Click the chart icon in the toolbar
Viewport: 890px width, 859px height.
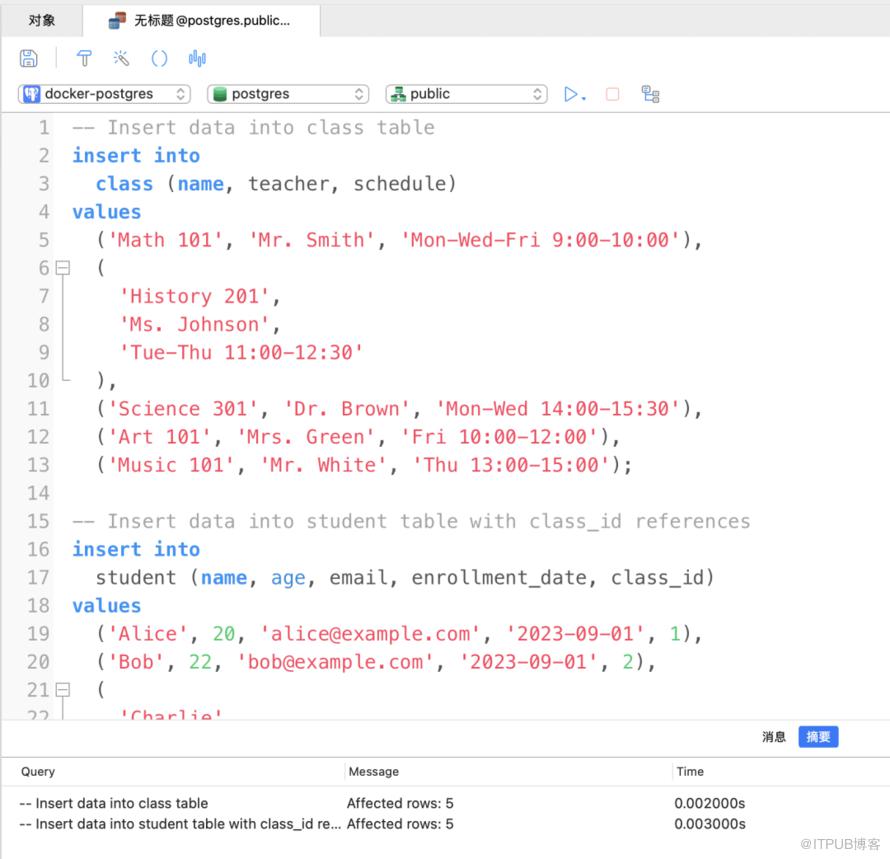pyautogui.click(x=197, y=58)
